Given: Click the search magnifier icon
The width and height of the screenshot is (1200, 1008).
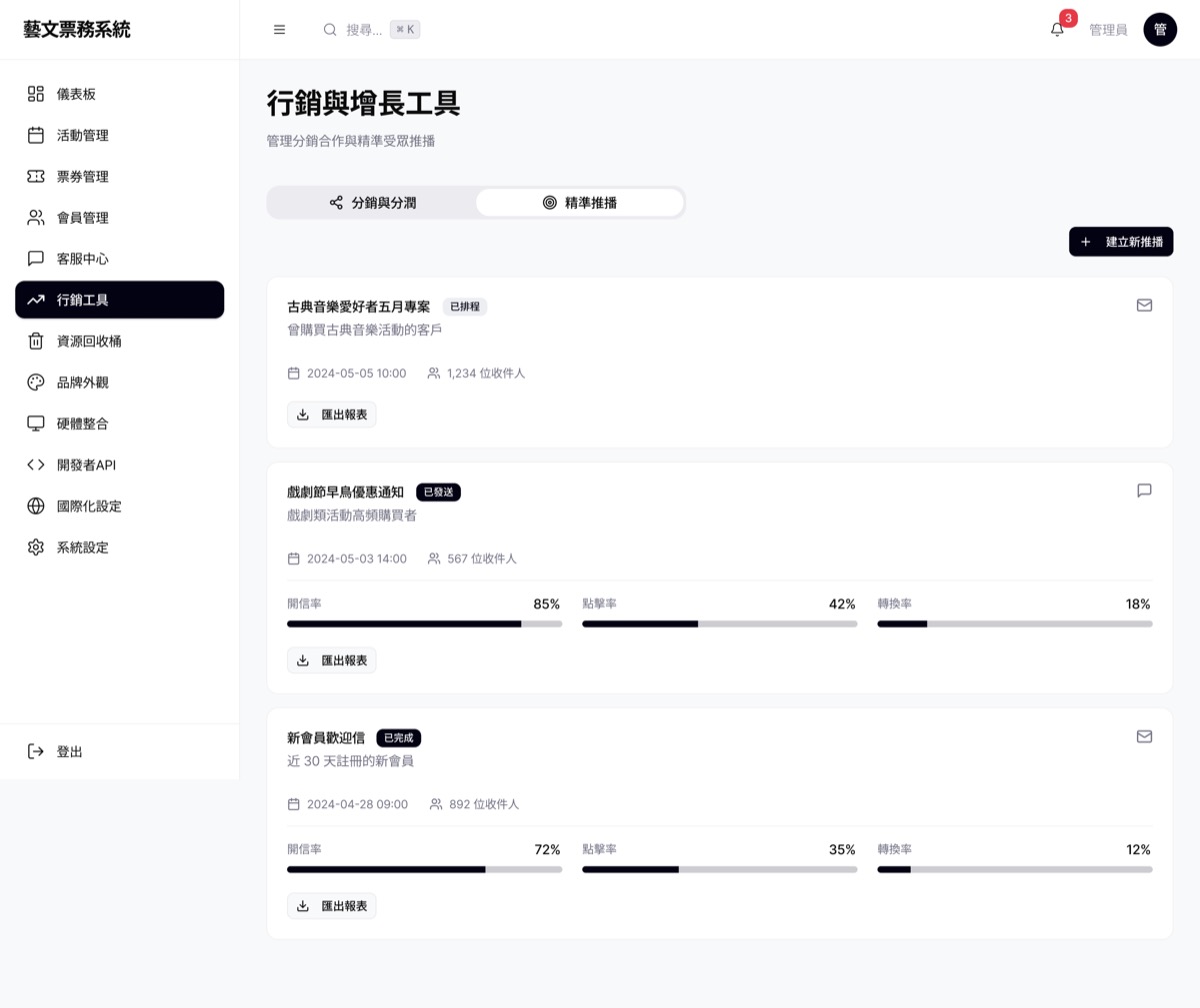Looking at the screenshot, I should [x=330, y=30].
